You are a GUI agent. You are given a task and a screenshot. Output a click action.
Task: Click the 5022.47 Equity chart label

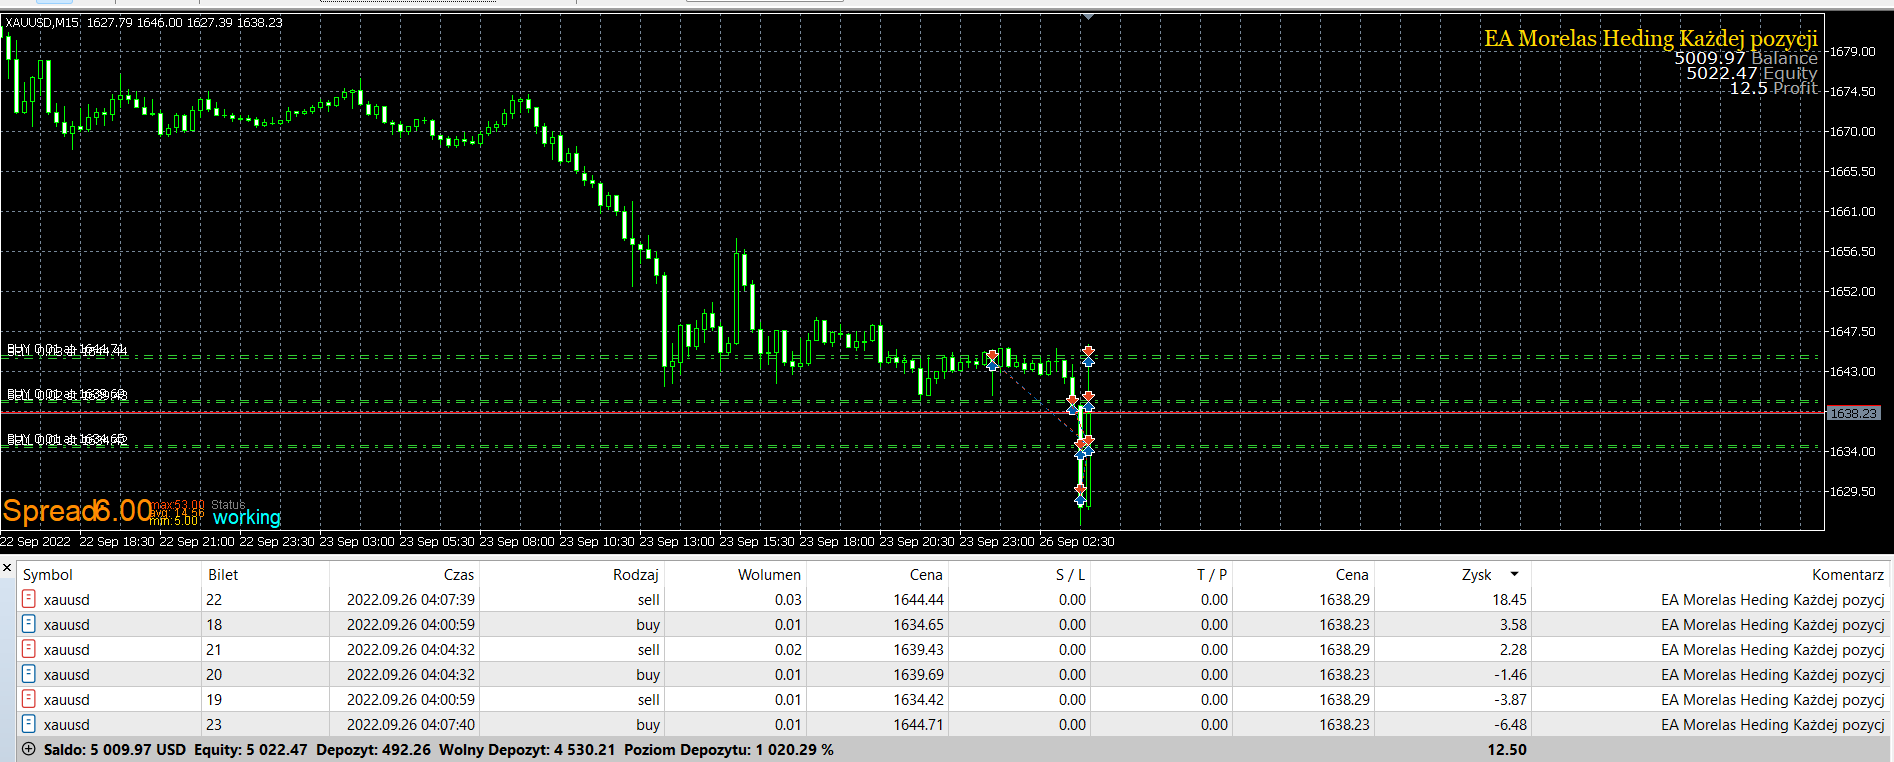1752,73
